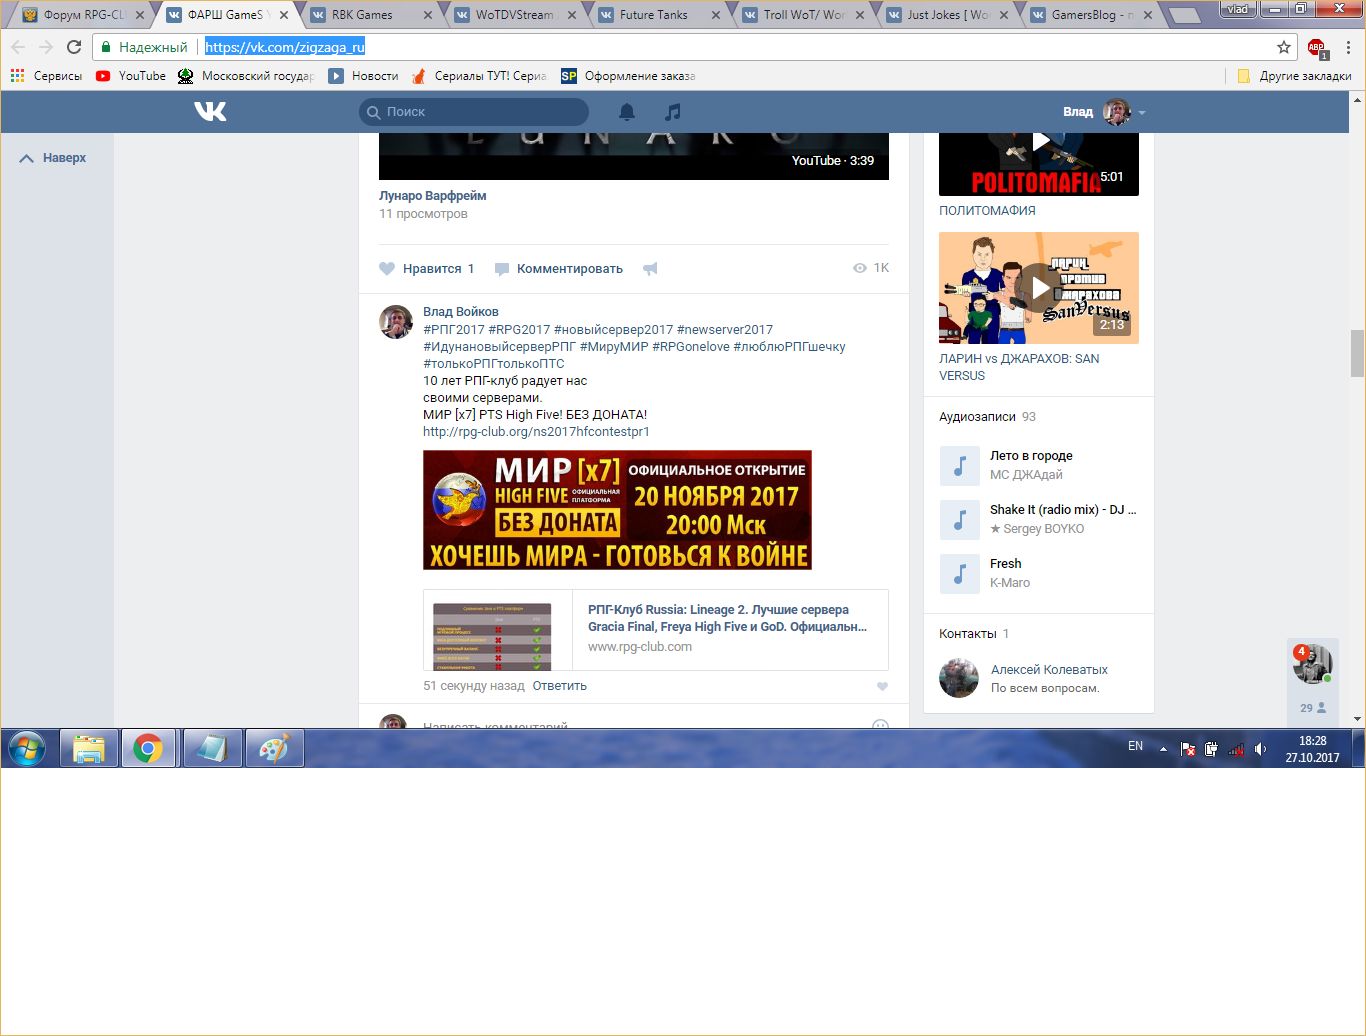The height and width of the screenshot is (1036, 1366).
Task: Open the rpg-club.org/ns2017hfcontestpr1 link
Action: click(536, 432)
